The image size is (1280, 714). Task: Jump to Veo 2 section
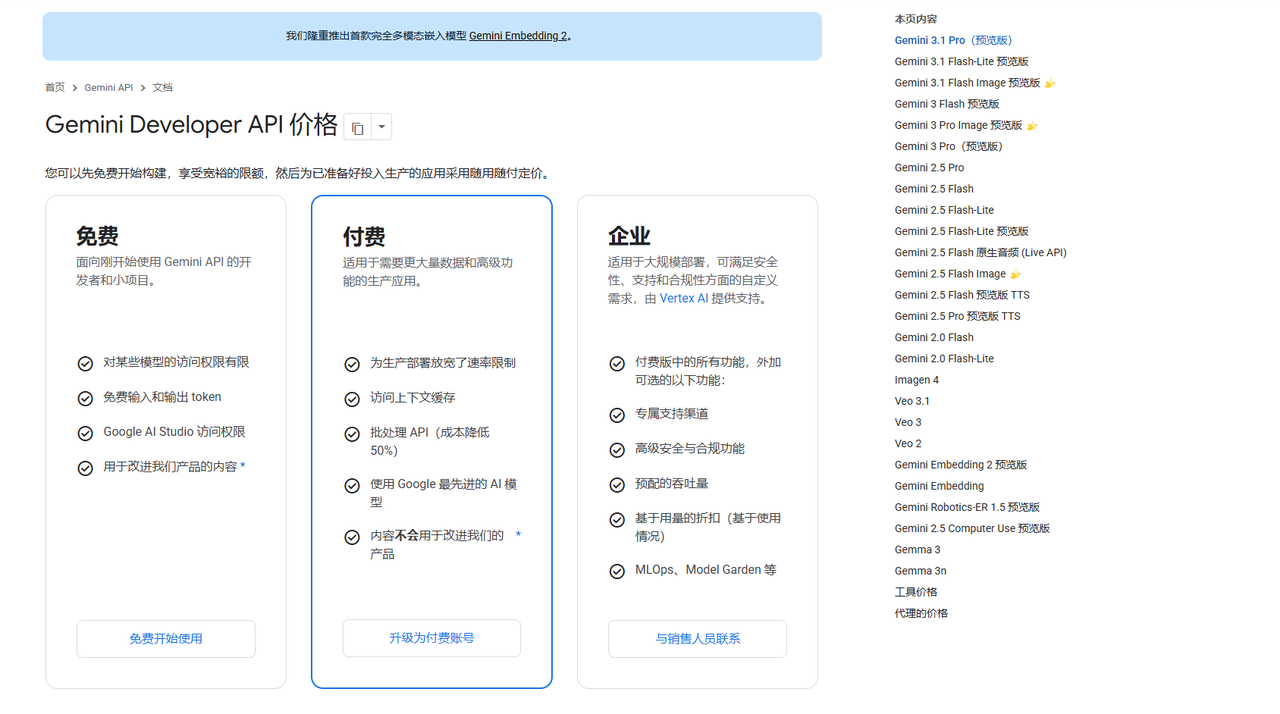click(908, 444)
